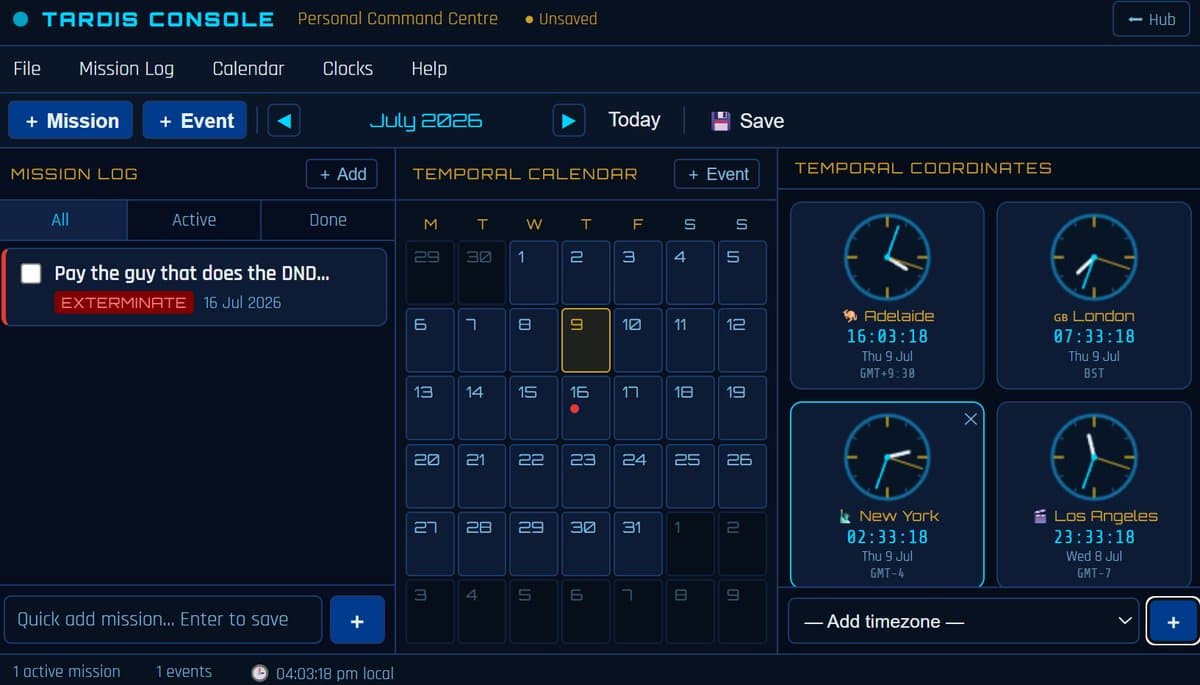Switch to the Active missions tab
1200x685 pixels.
194,220
